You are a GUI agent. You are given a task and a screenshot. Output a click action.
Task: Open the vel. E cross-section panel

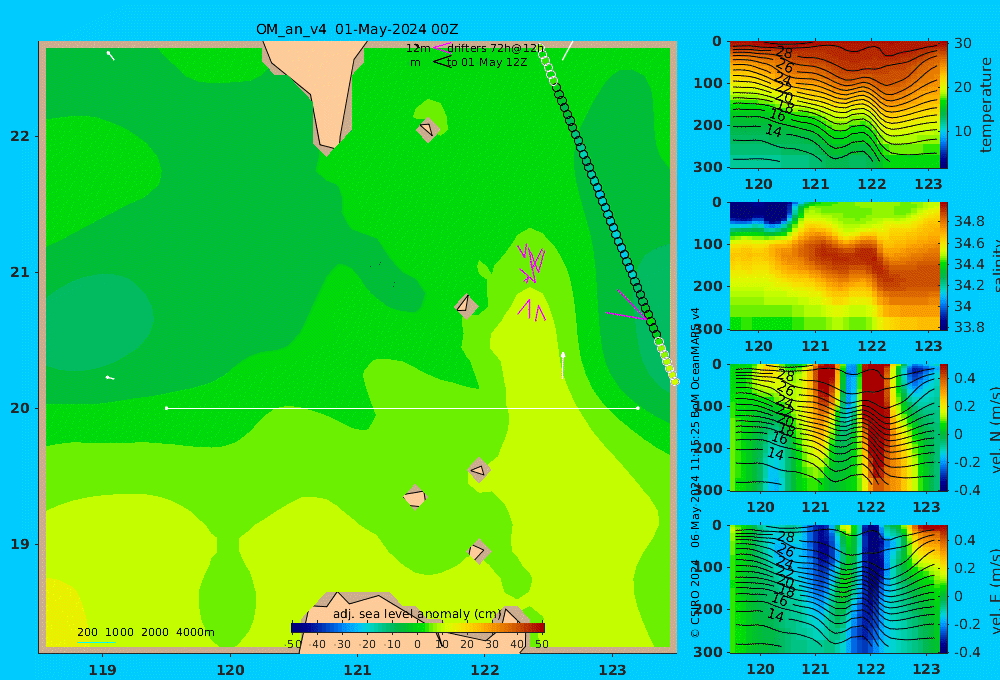tap(833, 589)
